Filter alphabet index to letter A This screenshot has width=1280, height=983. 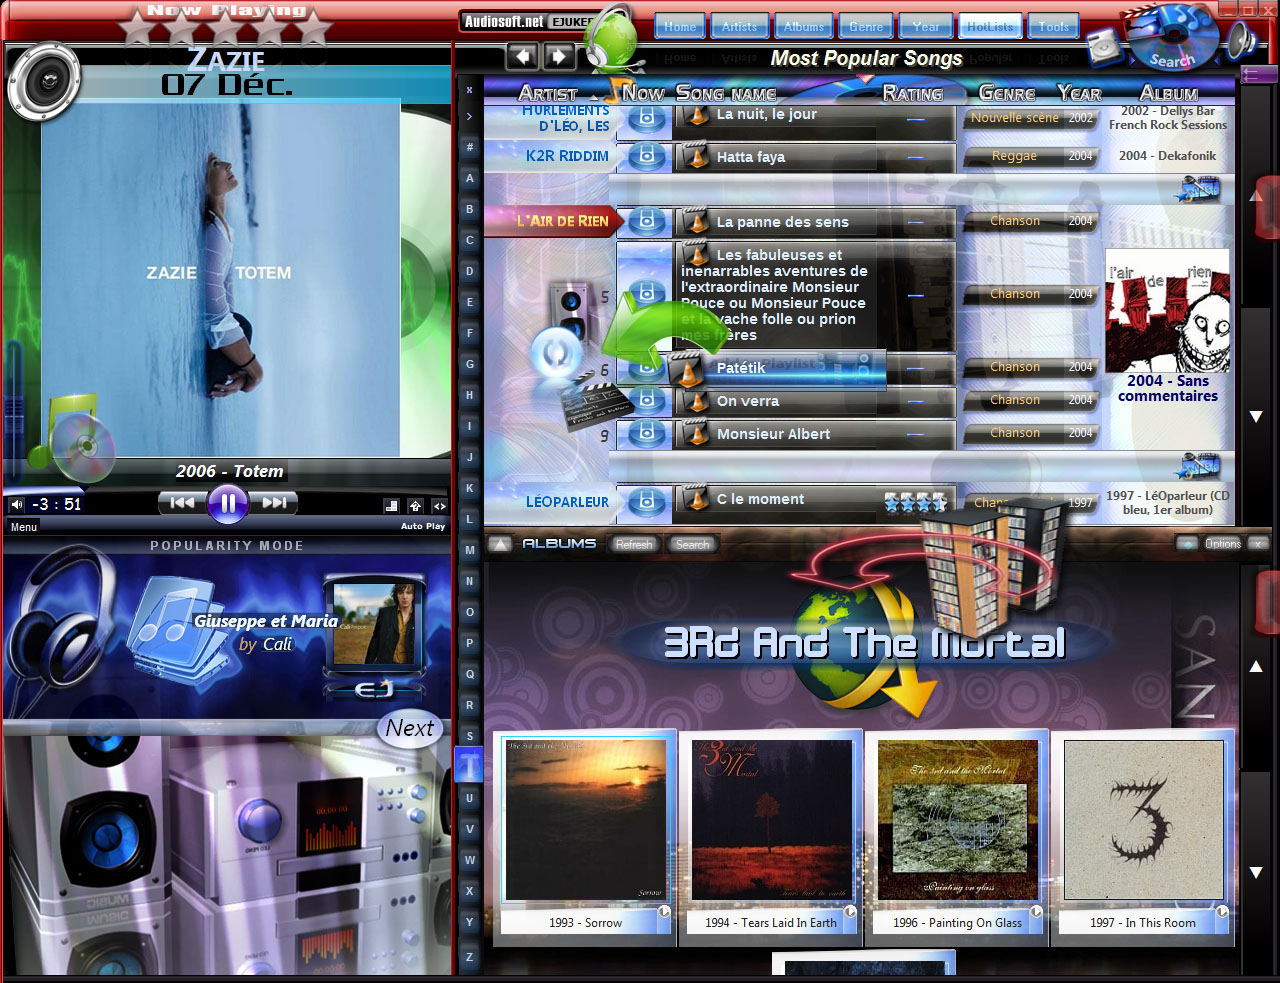469,178
